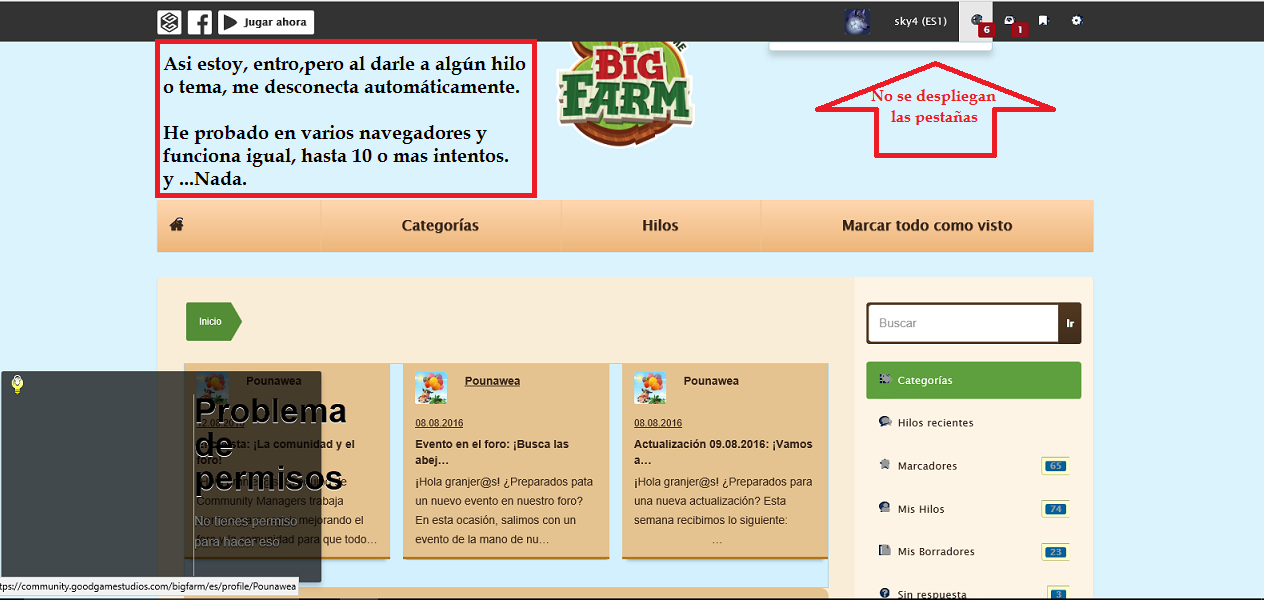The image size is (1264, 600).
Task: Click the Marcadores star icon
Action: [x=884, y=464]
